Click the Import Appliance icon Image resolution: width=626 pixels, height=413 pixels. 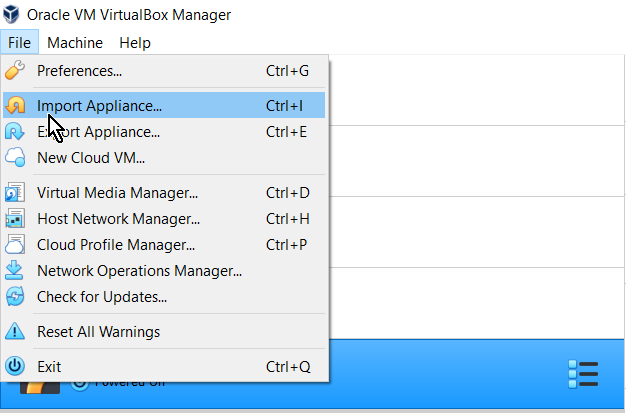(x=15, y=105)
